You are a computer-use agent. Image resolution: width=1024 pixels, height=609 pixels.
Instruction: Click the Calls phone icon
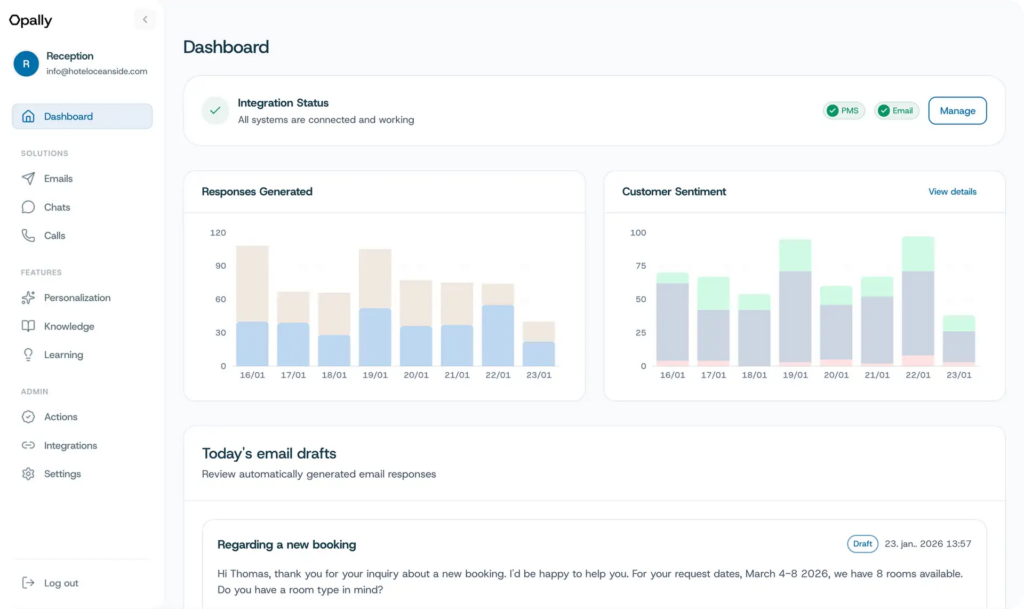tap(28, 236)
